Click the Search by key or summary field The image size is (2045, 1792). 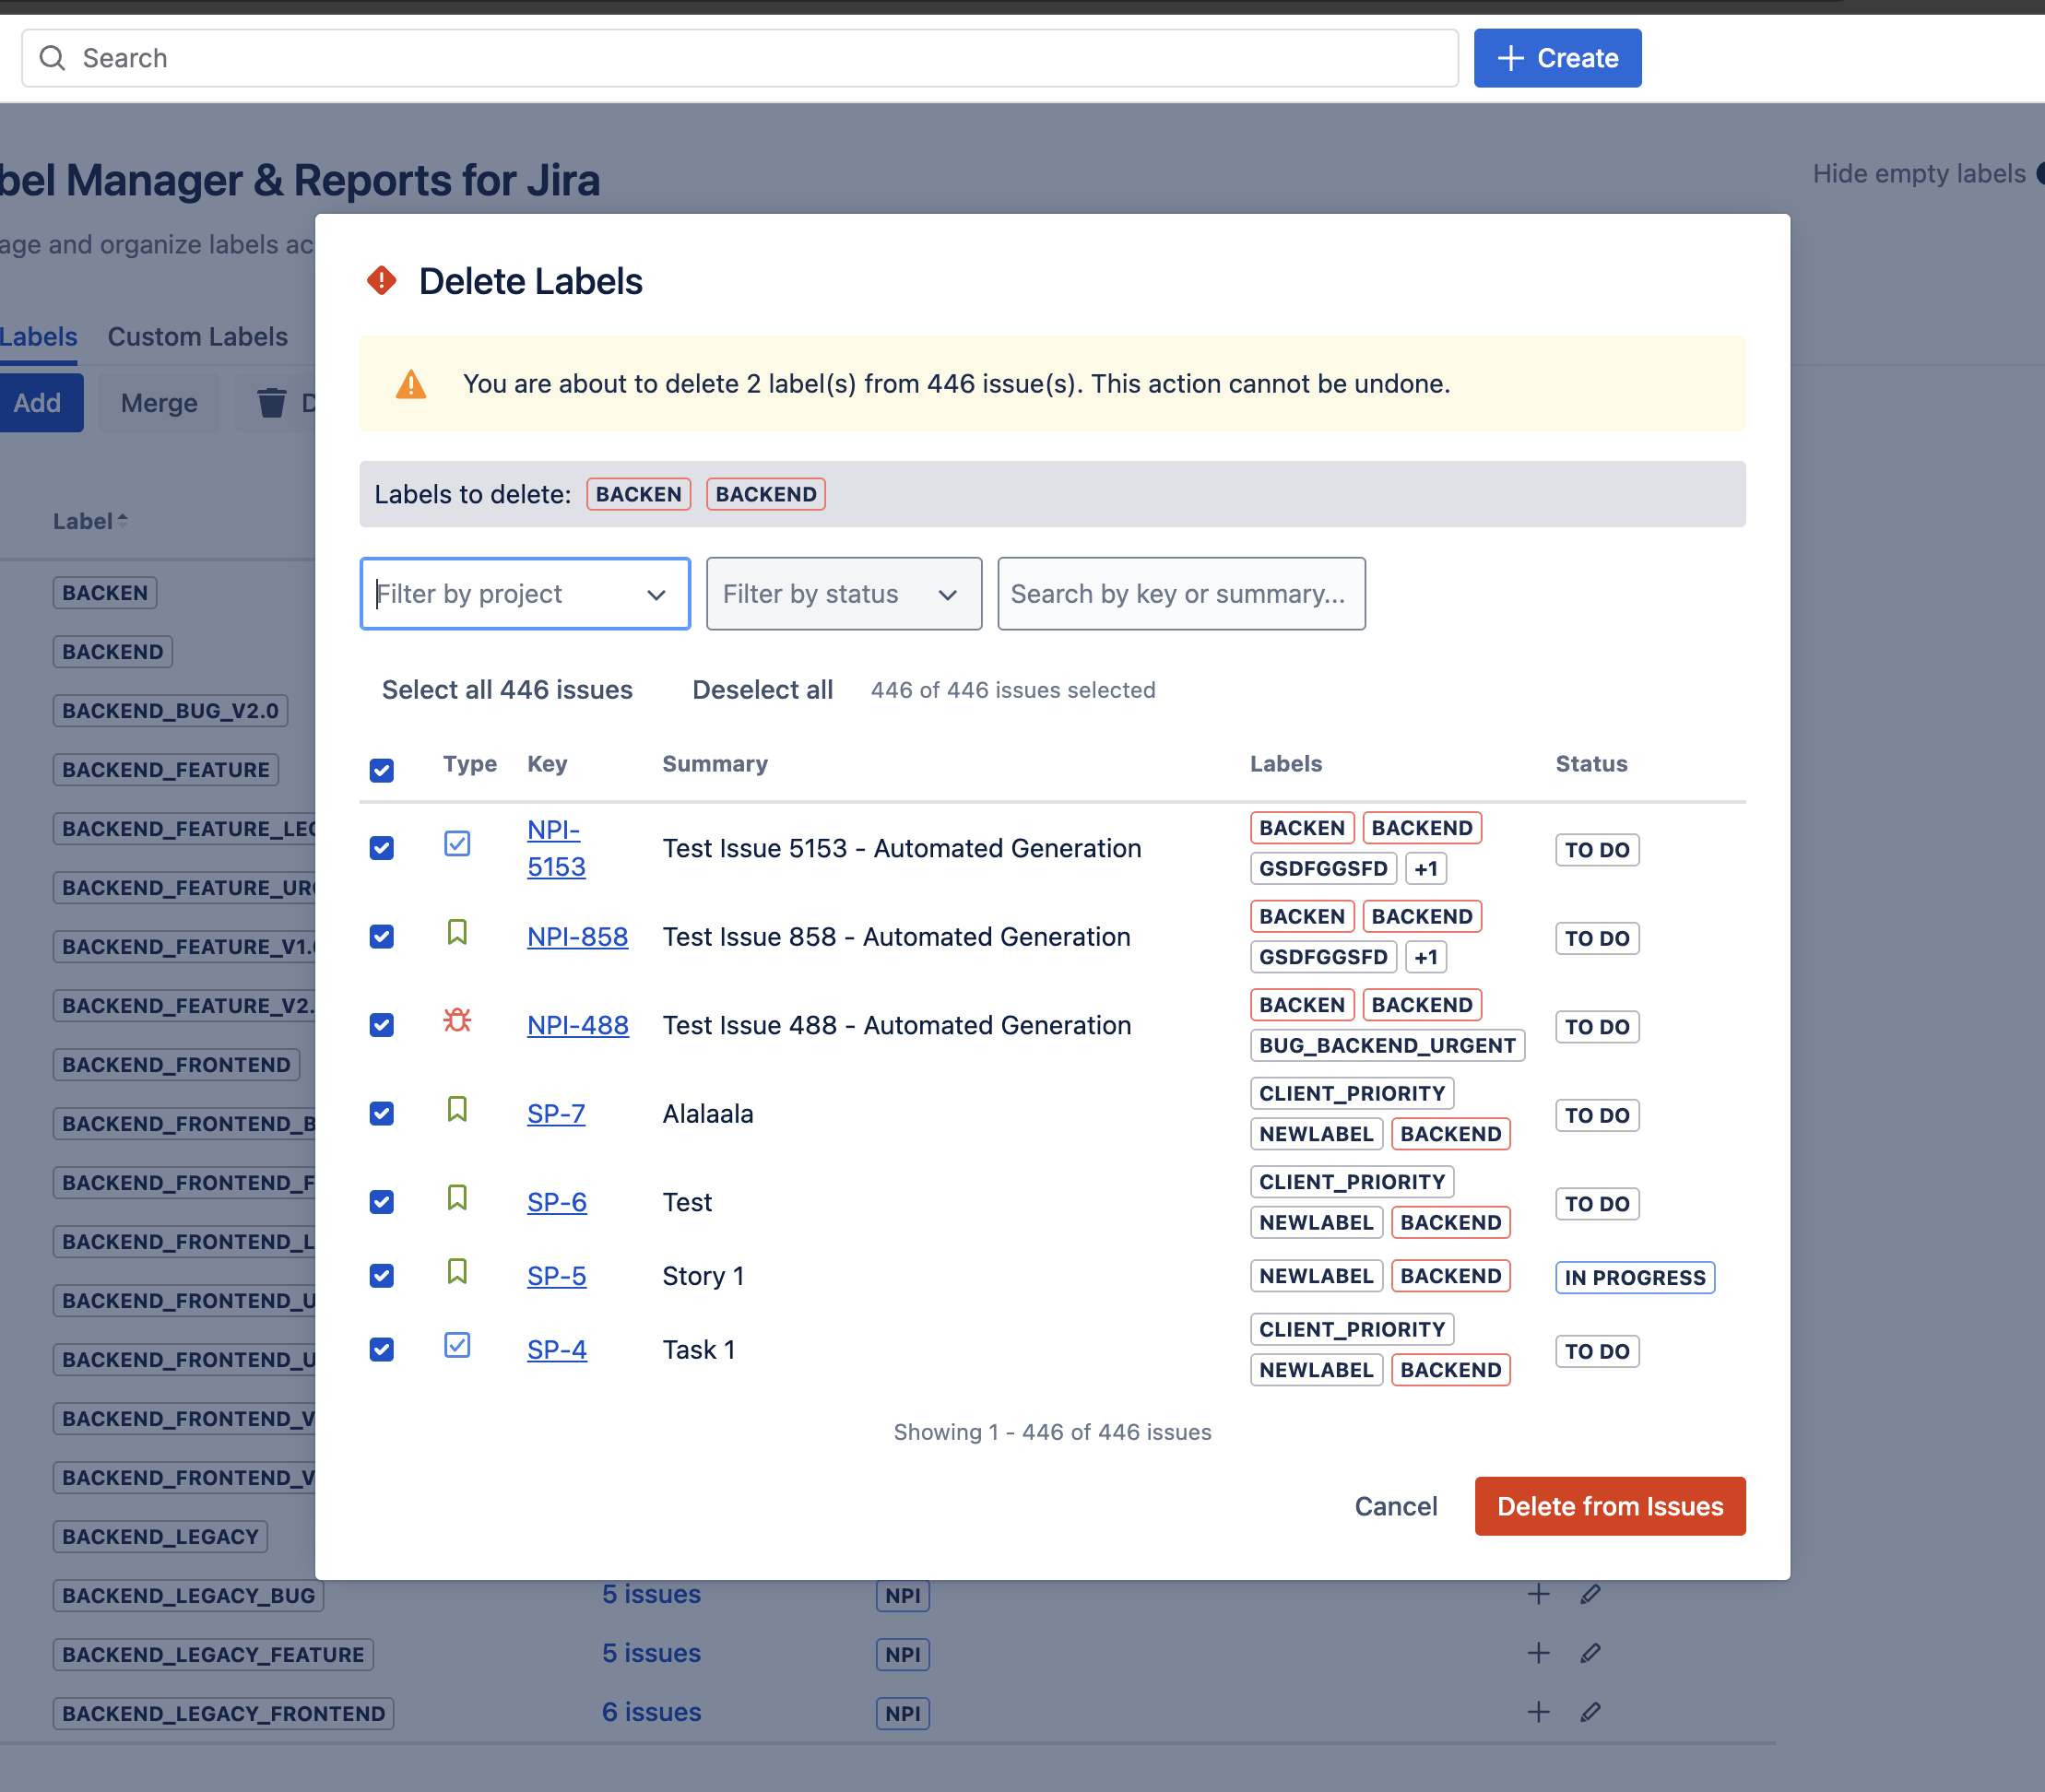(x=1180, y=593)
